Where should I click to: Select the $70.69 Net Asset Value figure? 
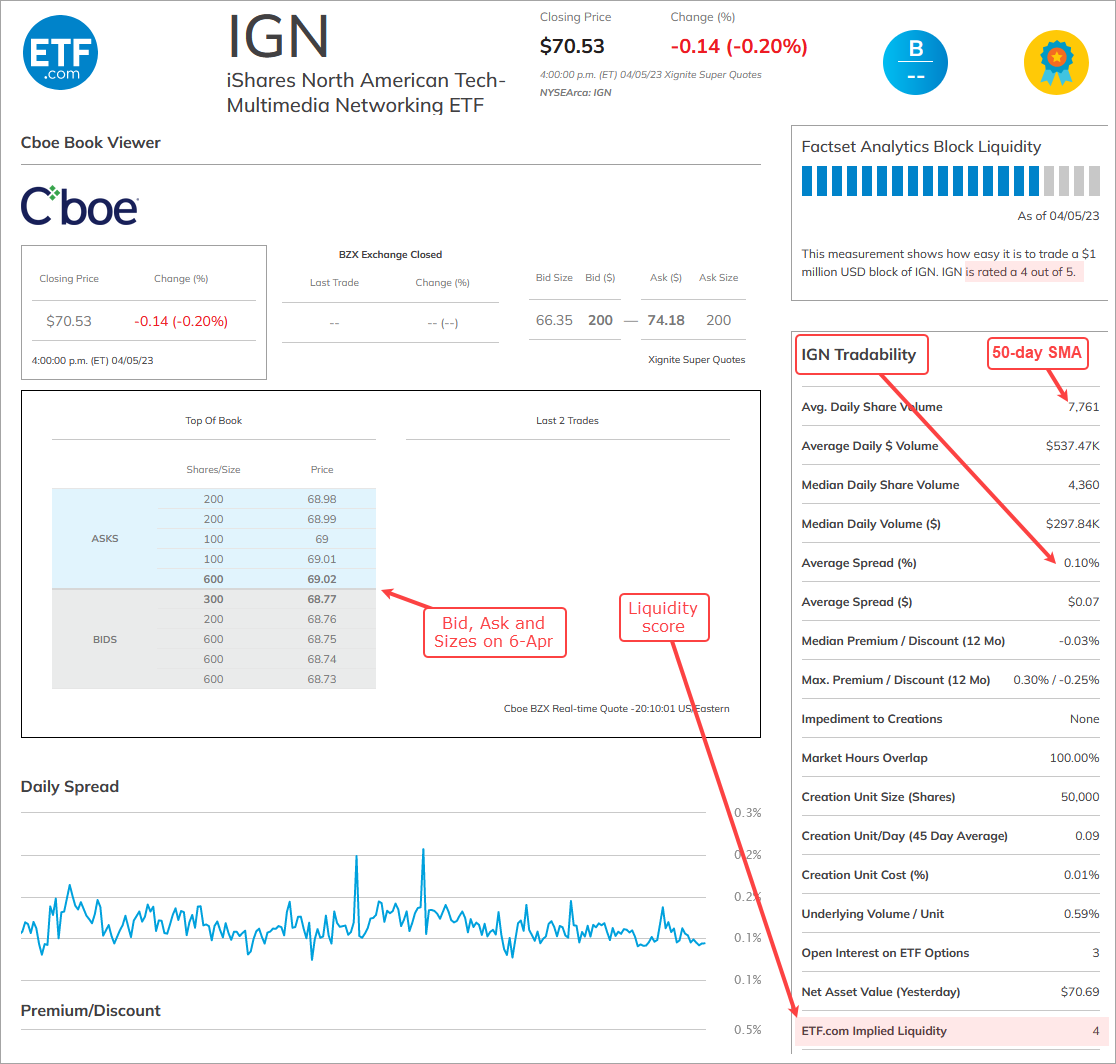(1080, 992)
